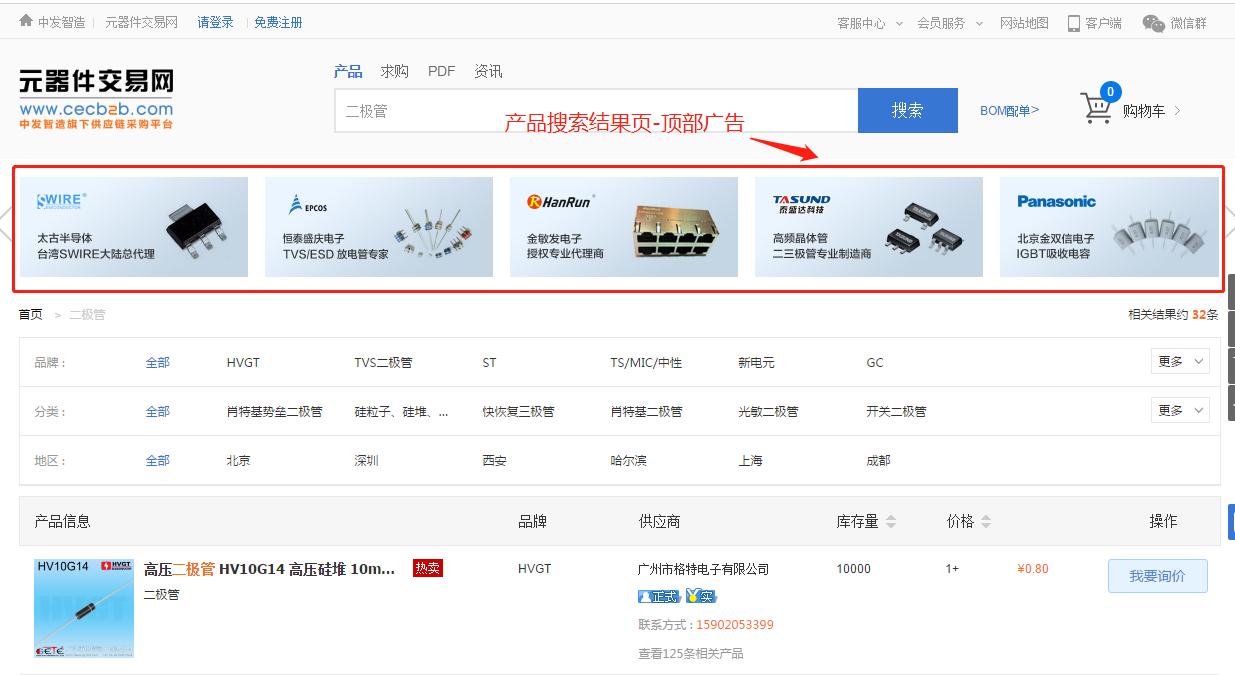The height and width of the screenshot is (675, 1235).
Task: Click the 正式 member badge icon
Action: [x=658, y=596]
